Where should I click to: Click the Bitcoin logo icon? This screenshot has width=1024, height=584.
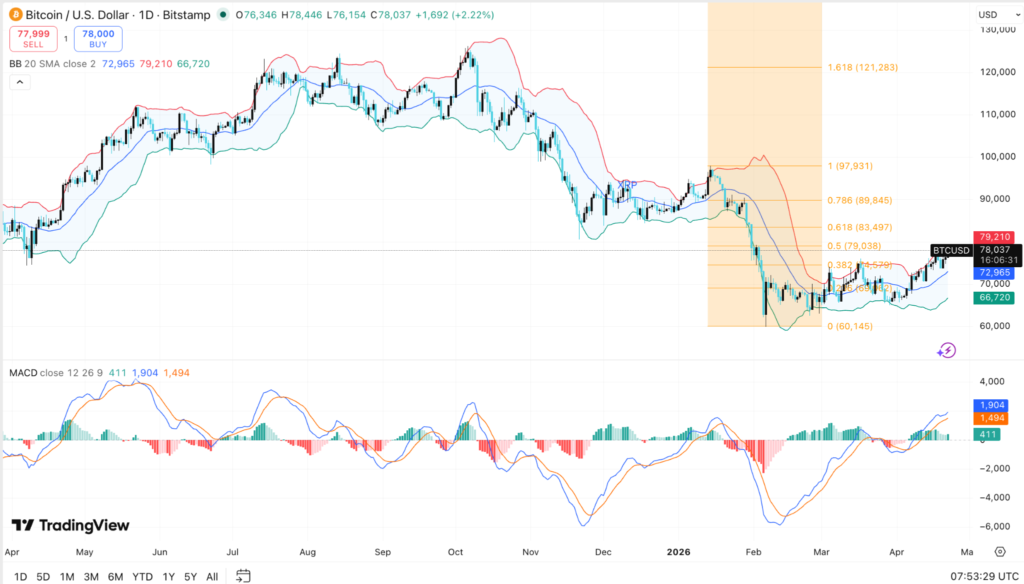(13, 15)
